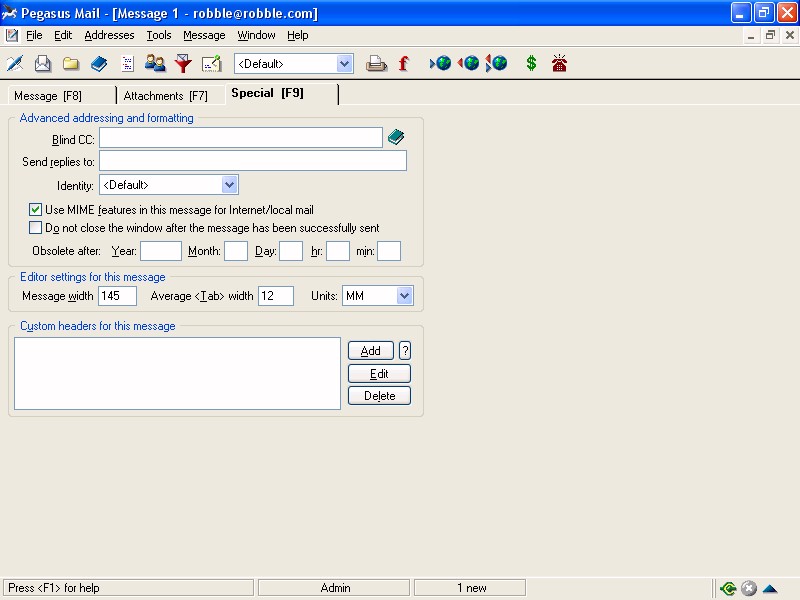
Task: Click the '?' help button beside Add
Action: pos(405,351)
